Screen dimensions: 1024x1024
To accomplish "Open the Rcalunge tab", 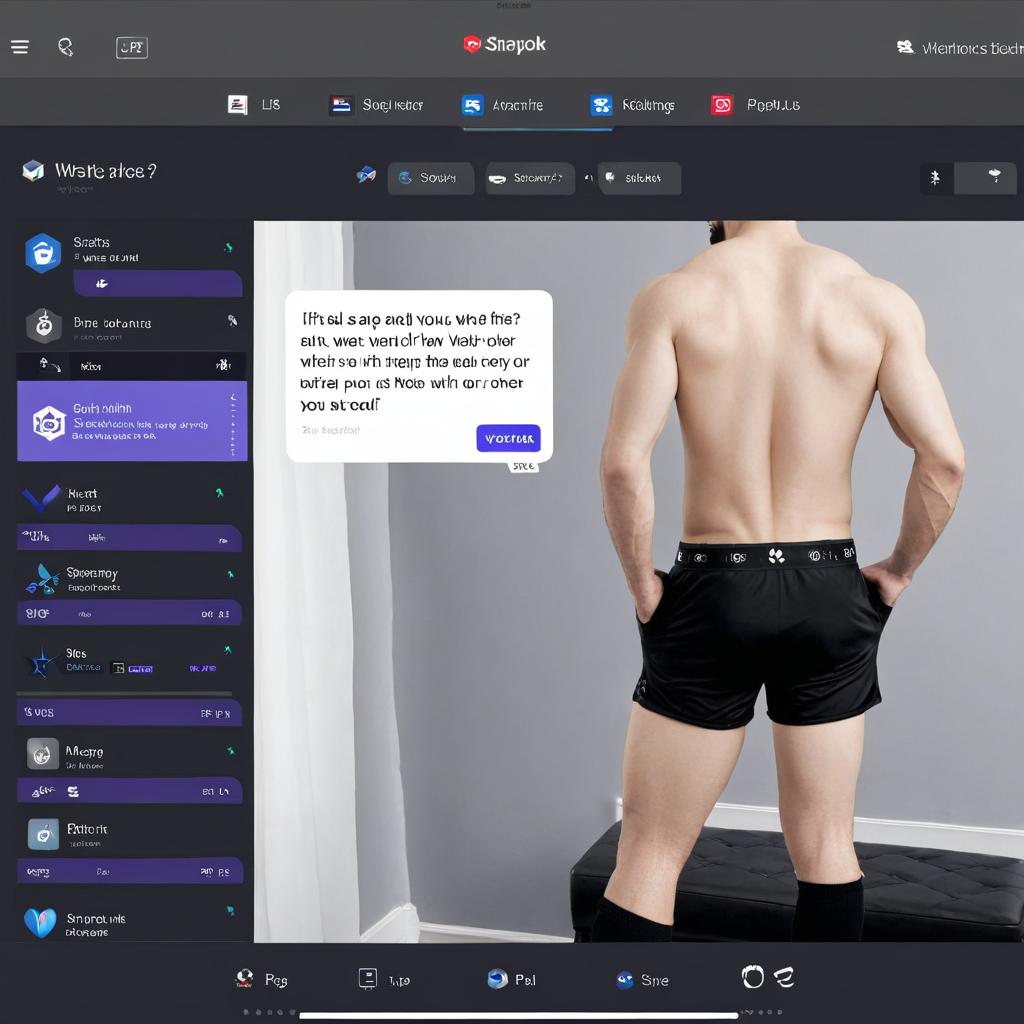I will pyautogui.click(x=632, y=105).
